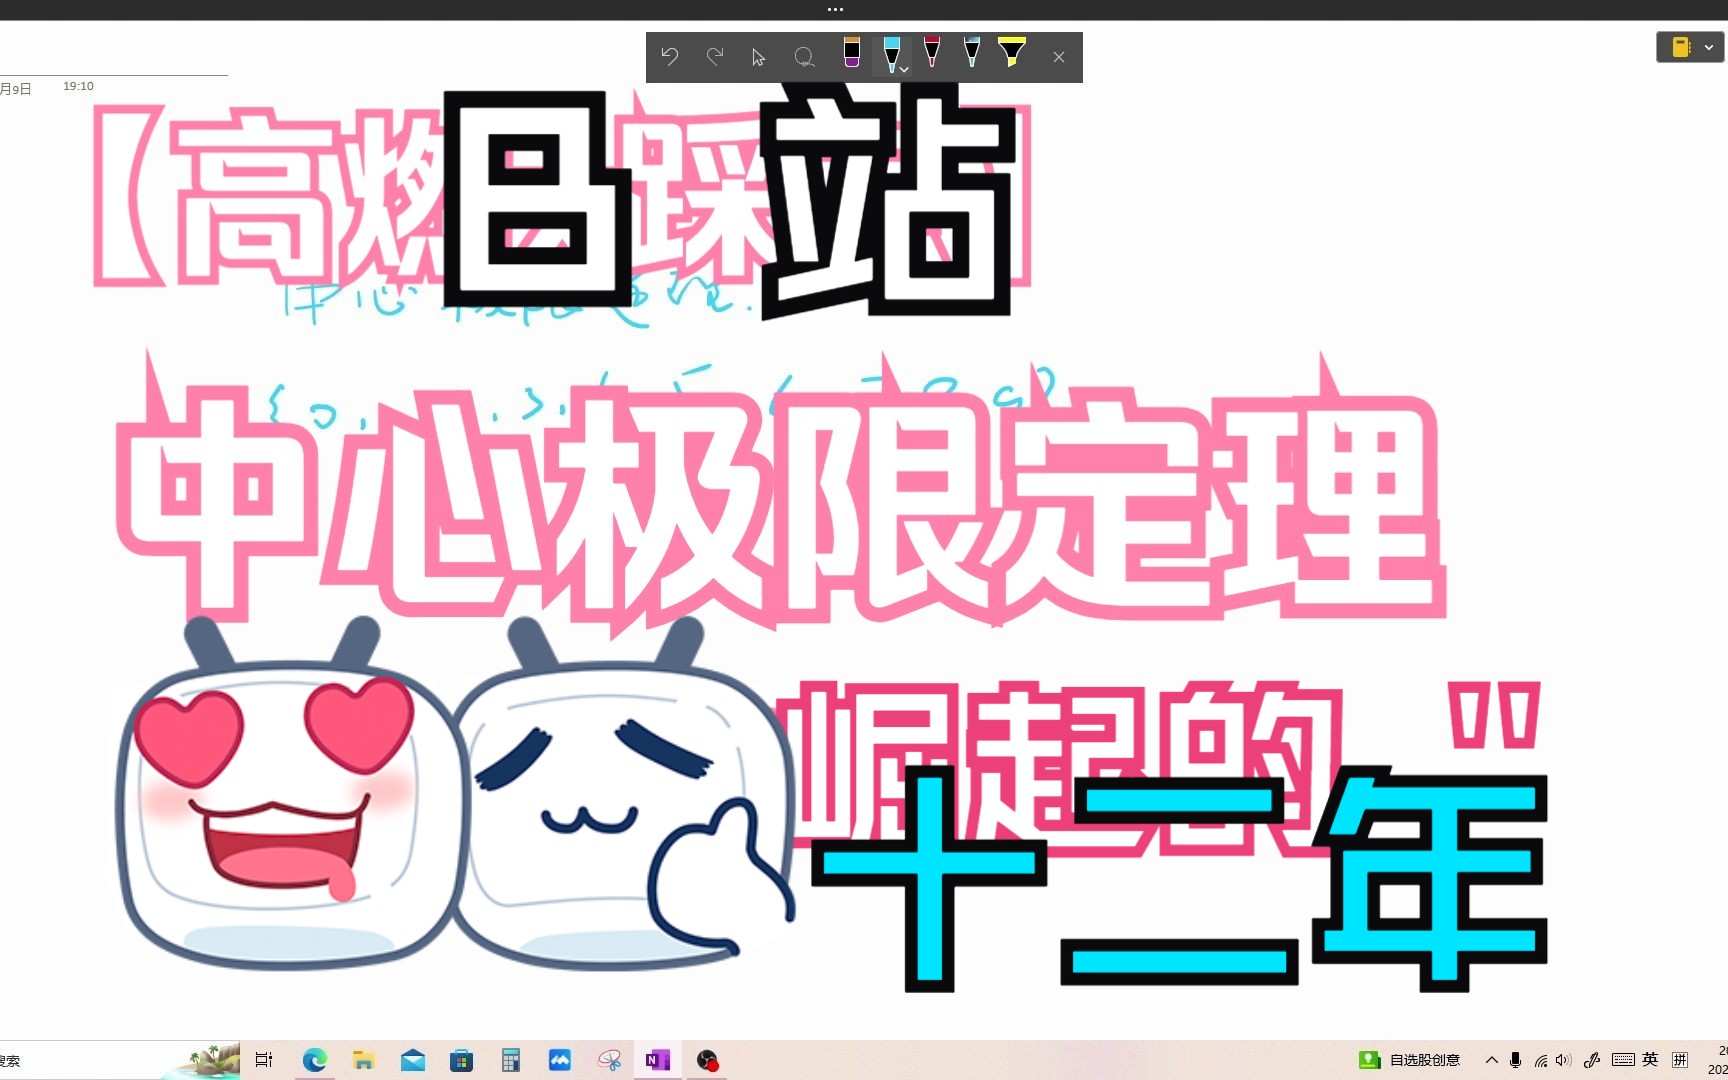1728x1080 pixels.
Task: Click the 拼 Pinyin IME indicator
Action: click(x=1680, y=1060)
